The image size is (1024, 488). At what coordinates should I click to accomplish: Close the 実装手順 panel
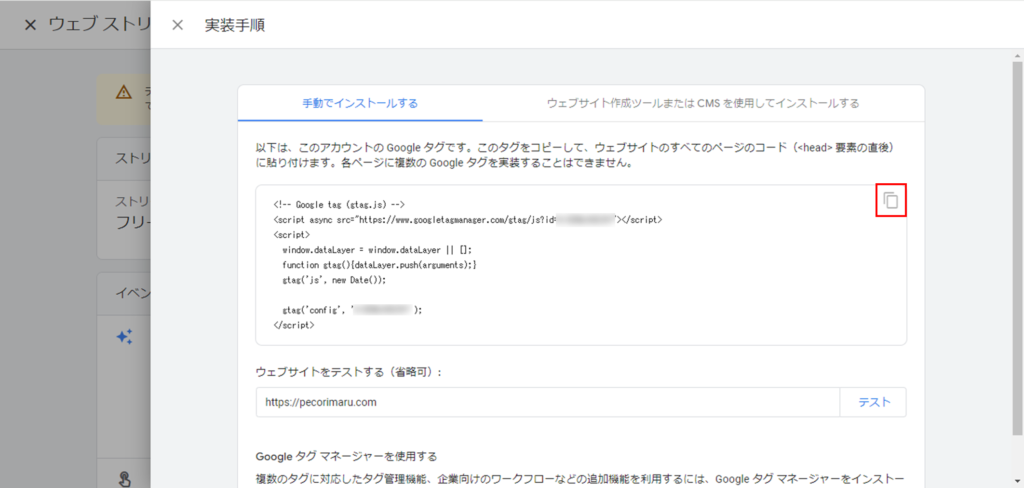tap(177, 25)
